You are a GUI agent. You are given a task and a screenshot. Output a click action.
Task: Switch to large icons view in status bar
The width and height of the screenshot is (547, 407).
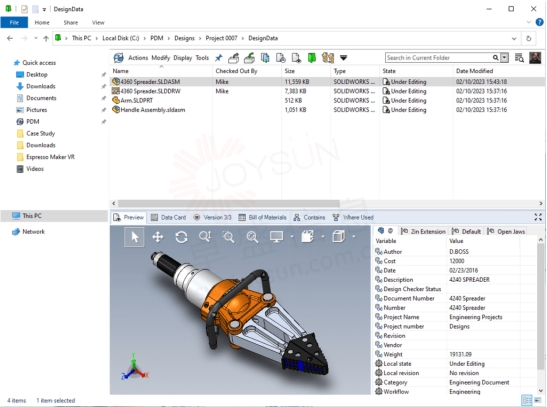[x=538, y=400]
